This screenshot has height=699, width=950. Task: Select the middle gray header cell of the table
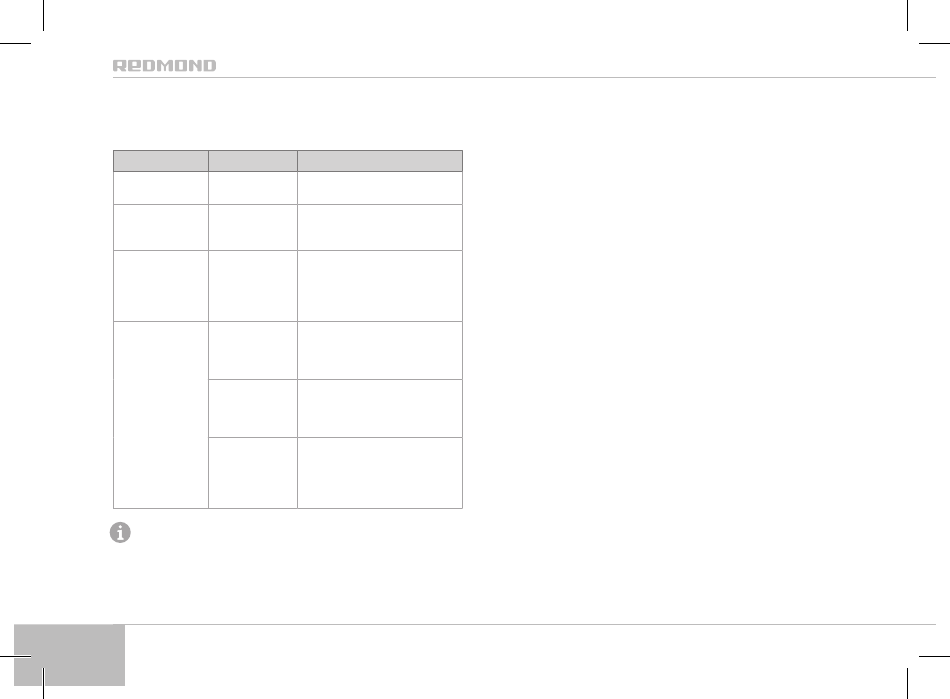[253, 161]
